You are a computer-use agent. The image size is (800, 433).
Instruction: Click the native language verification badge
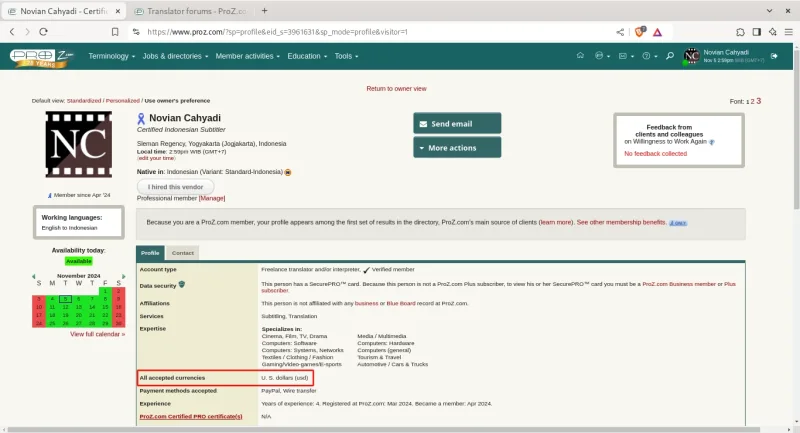click(x=288, y=172)
